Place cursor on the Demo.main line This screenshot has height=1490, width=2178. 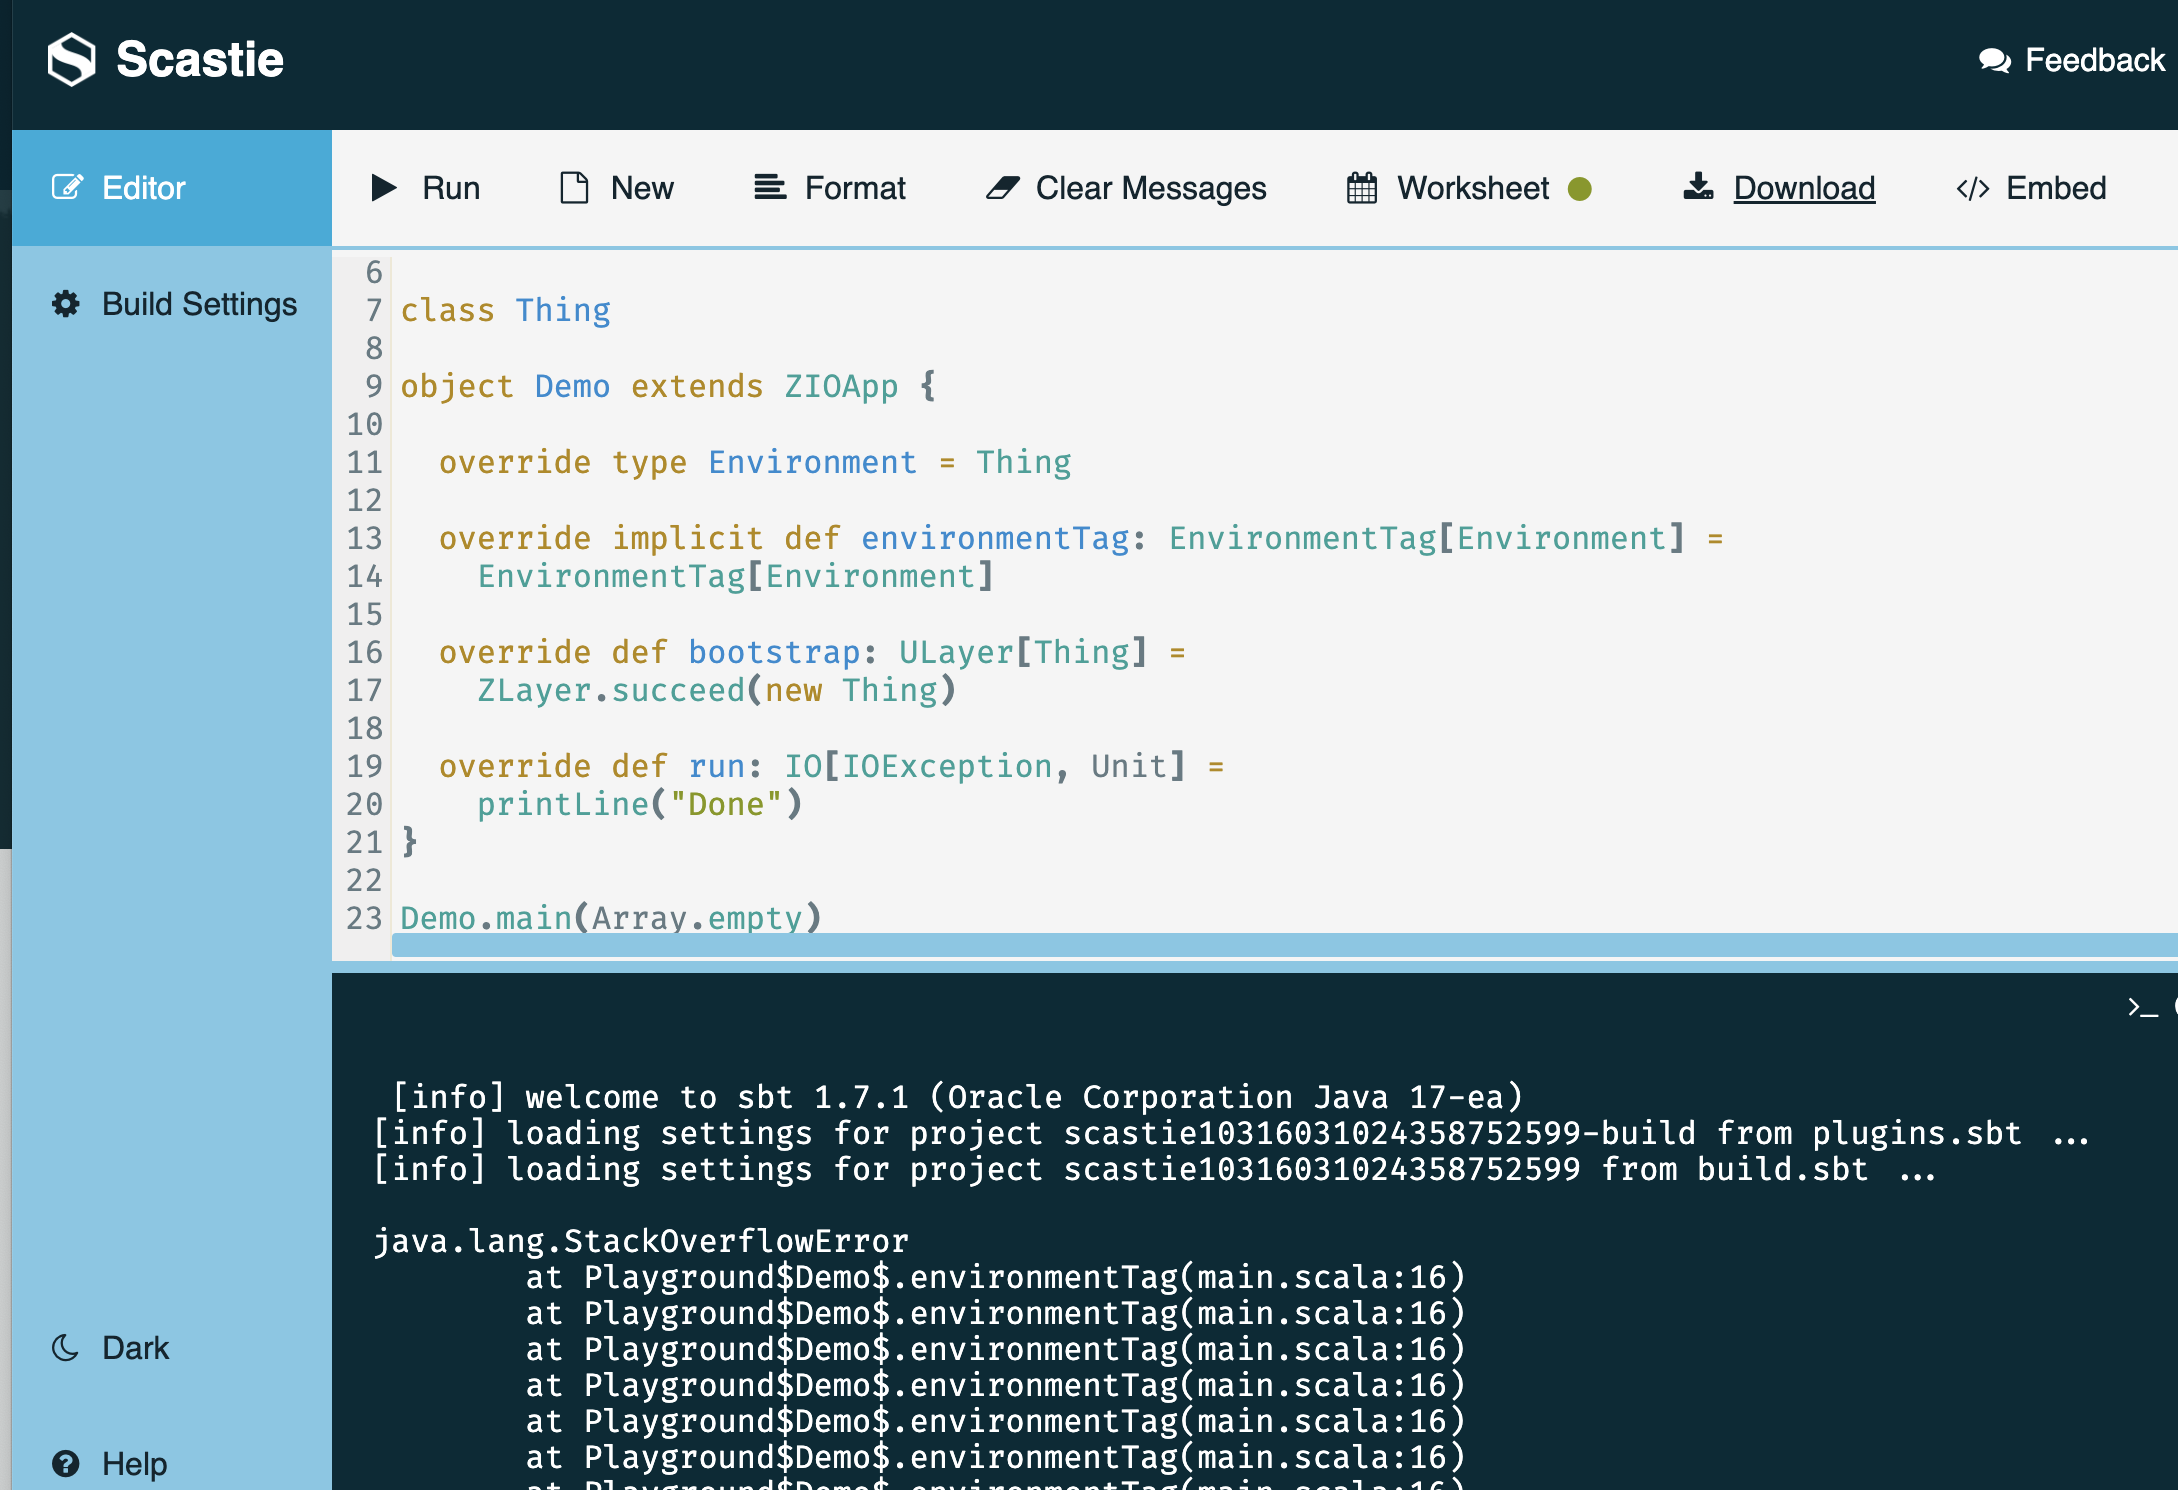tap(608, 917)
